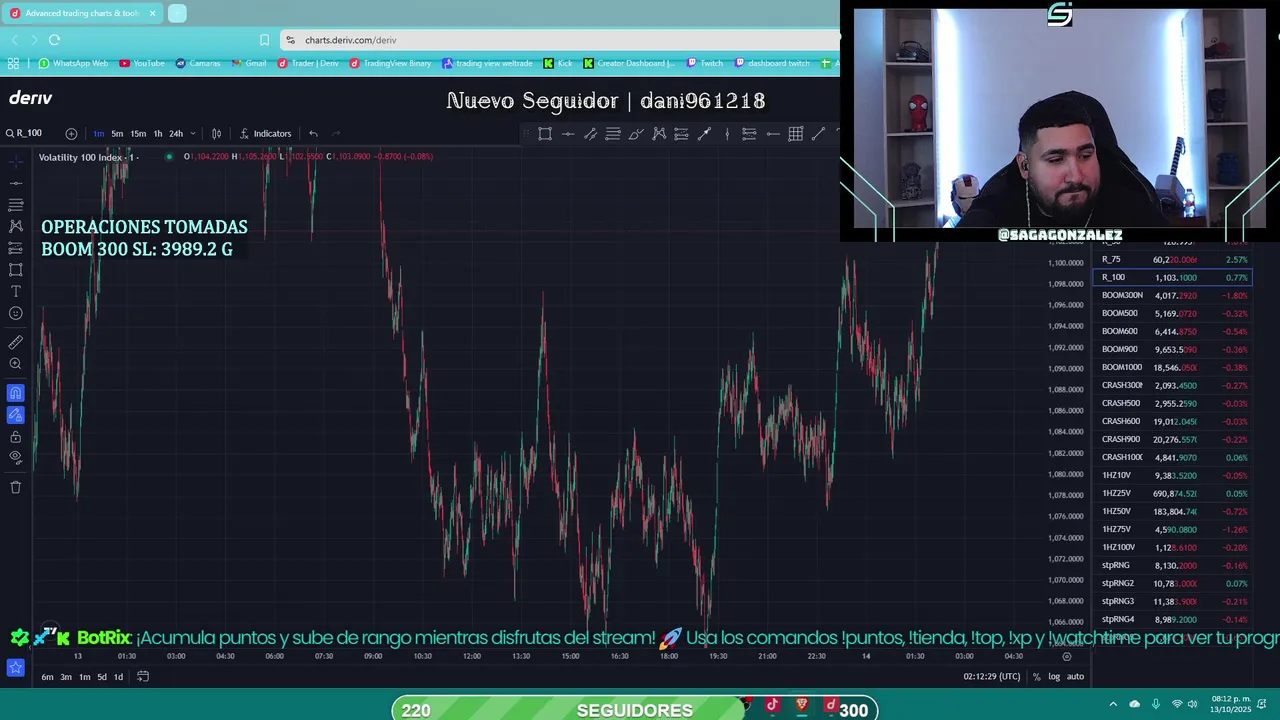
Task: Toggle magnet mode in left sidebar
Action: [x=16, y=393]
